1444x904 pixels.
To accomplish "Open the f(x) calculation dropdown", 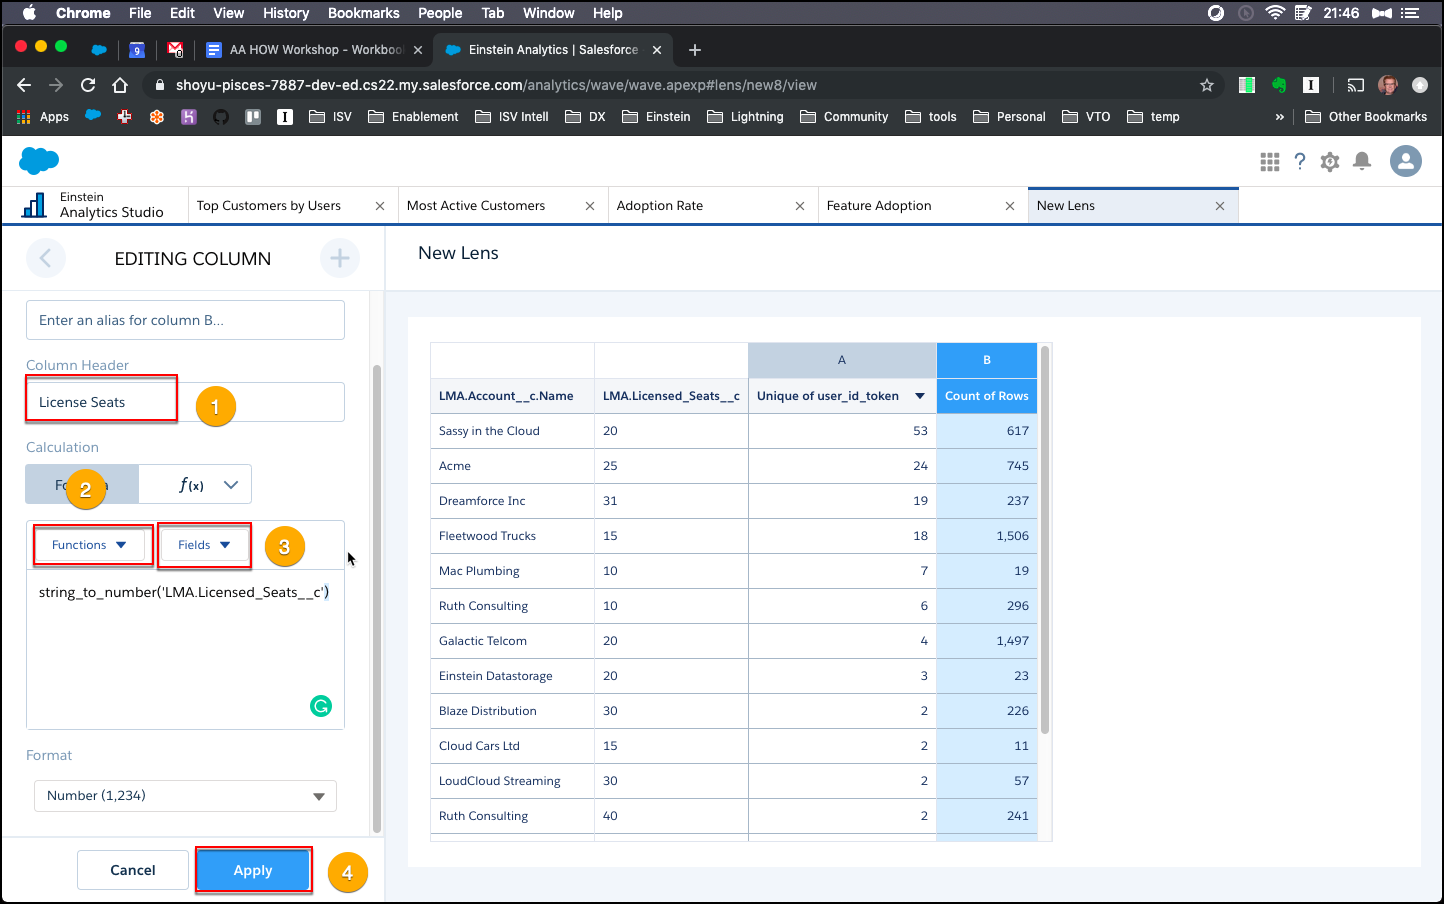I will 195,484.
